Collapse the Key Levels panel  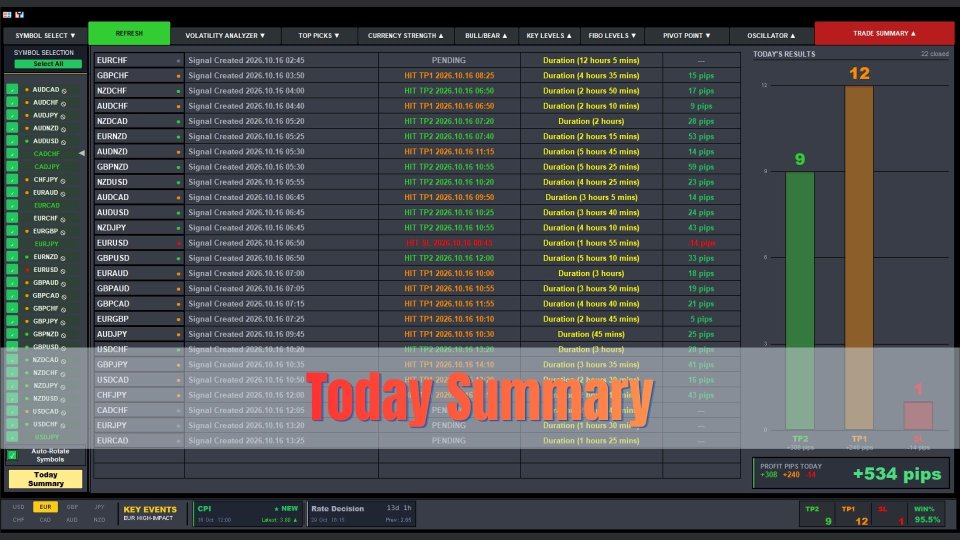point(549,36)
